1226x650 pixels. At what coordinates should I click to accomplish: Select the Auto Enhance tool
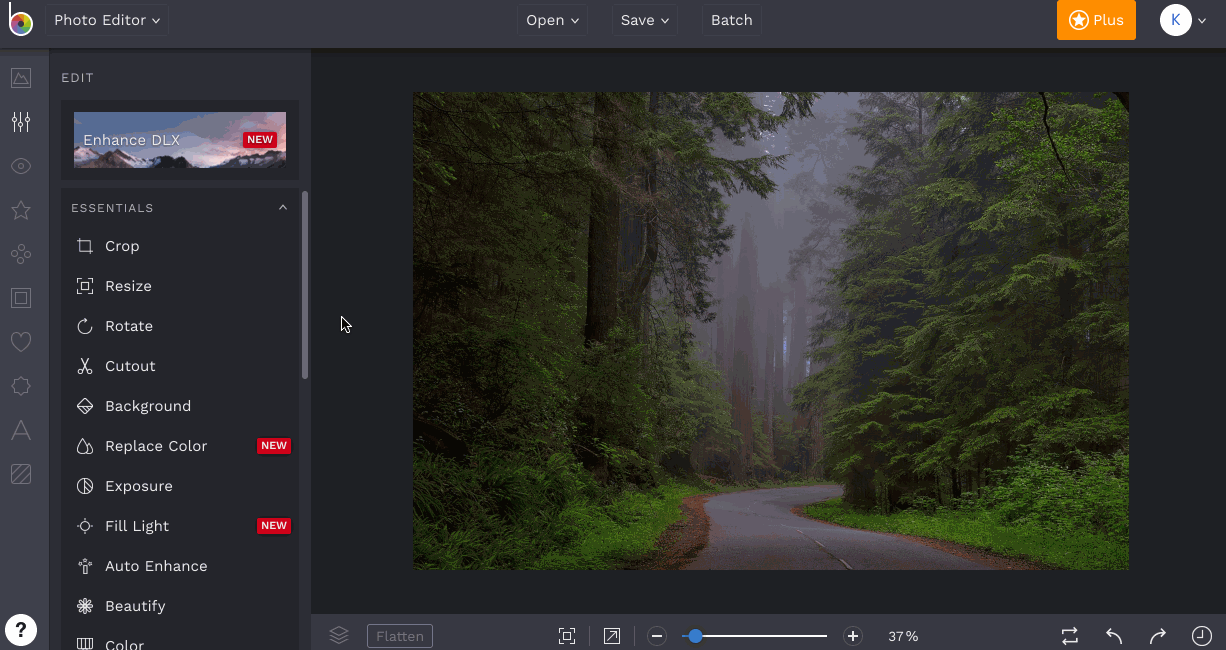[x=180, y=566]
